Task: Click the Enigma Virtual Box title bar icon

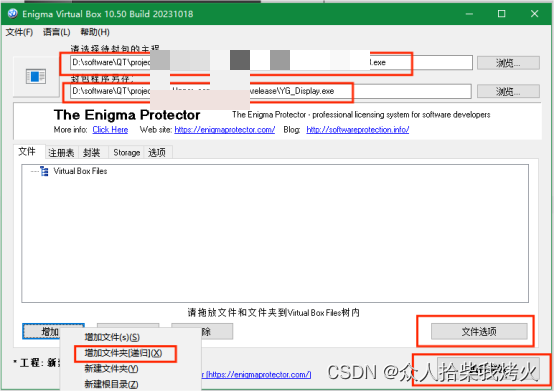Action: [x=13, y=14]
